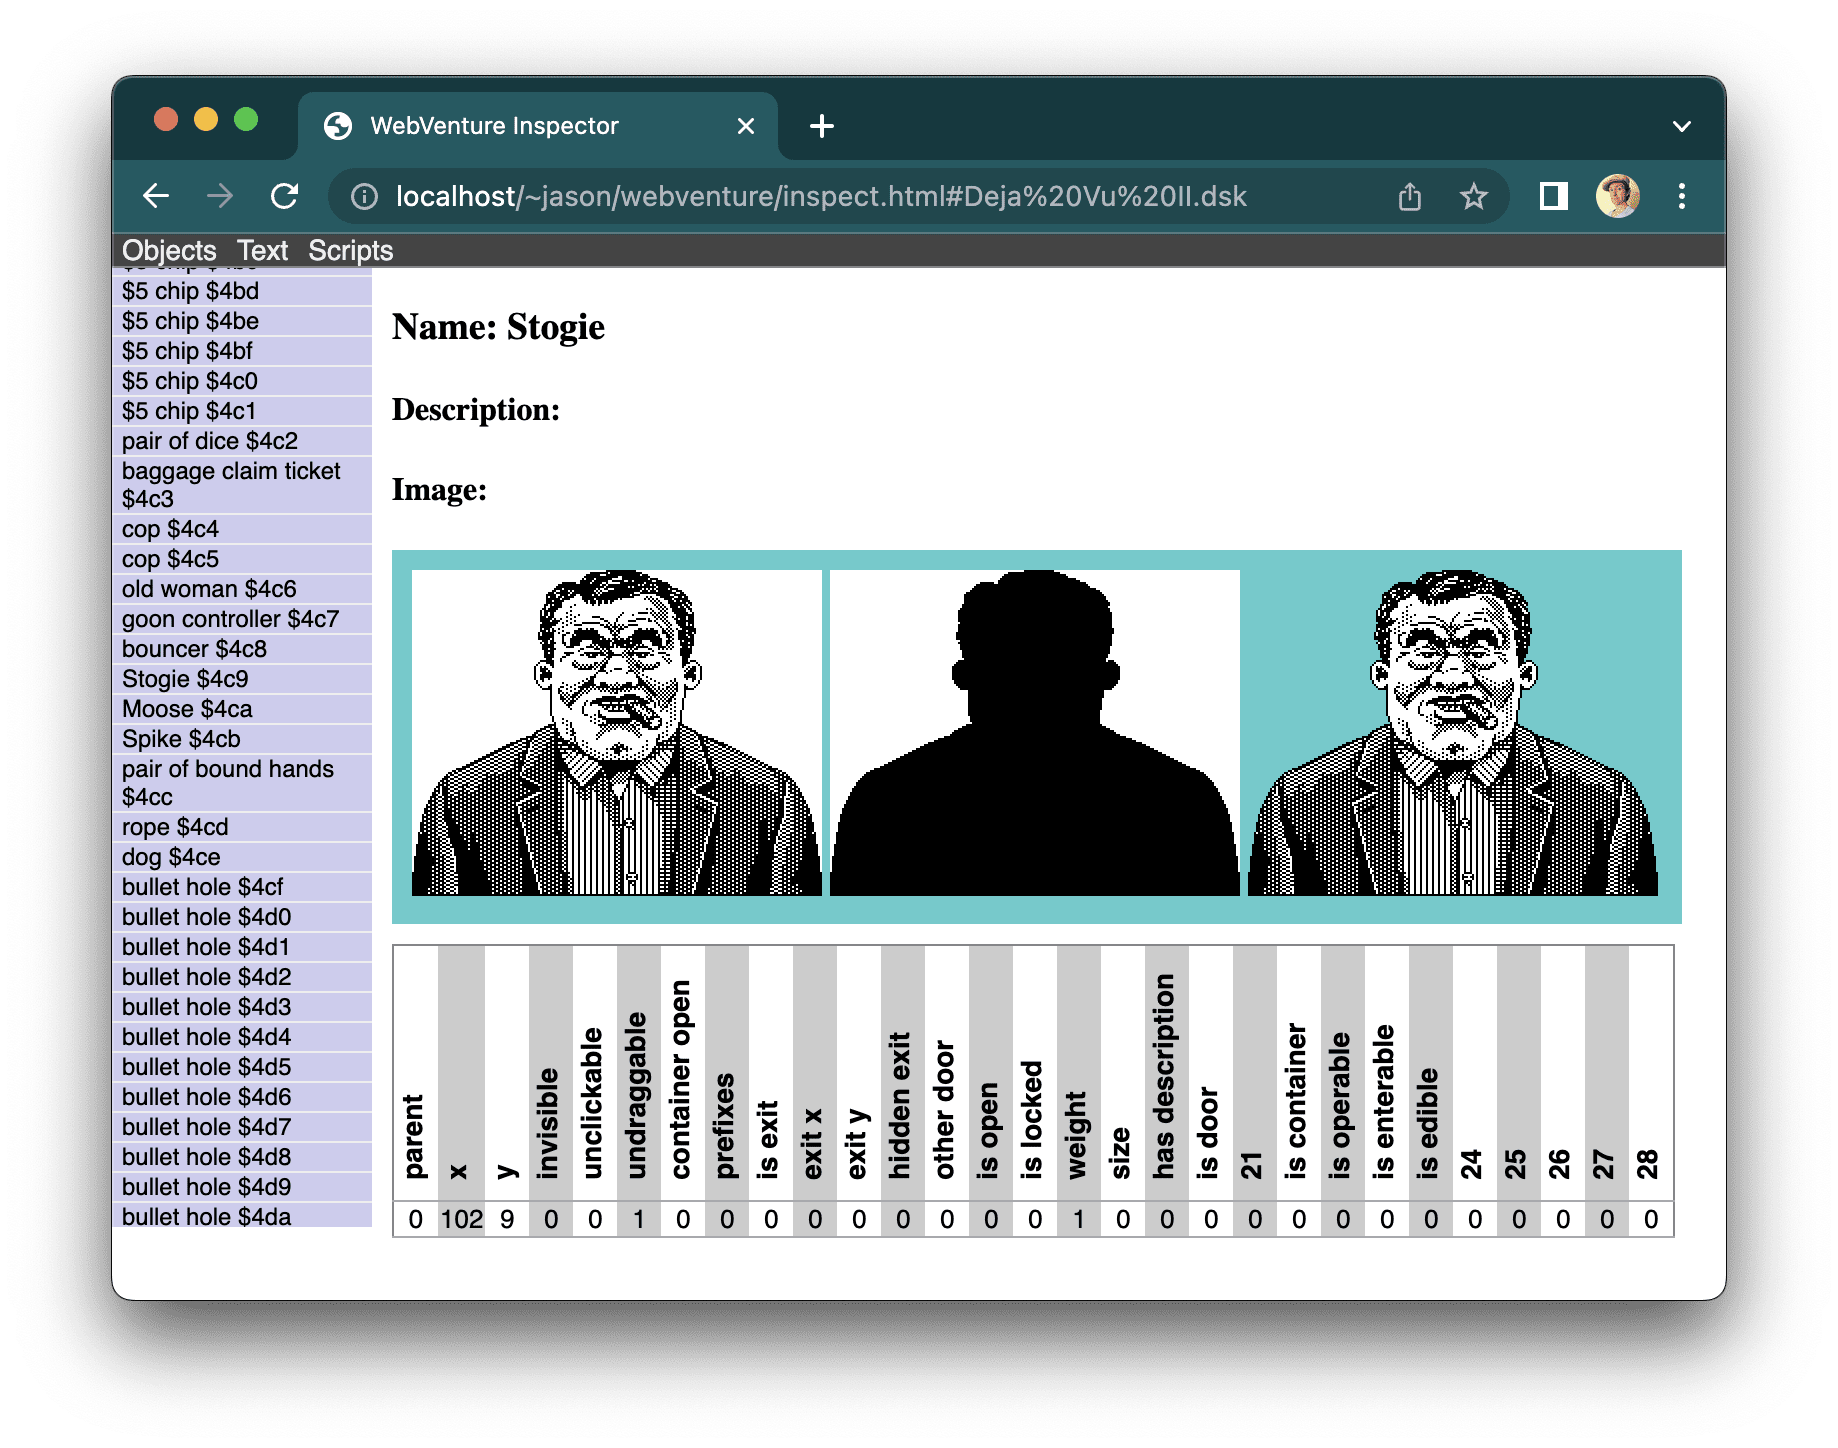
Task: Select Spike $4cb in object list
Action: coord(242,739)
